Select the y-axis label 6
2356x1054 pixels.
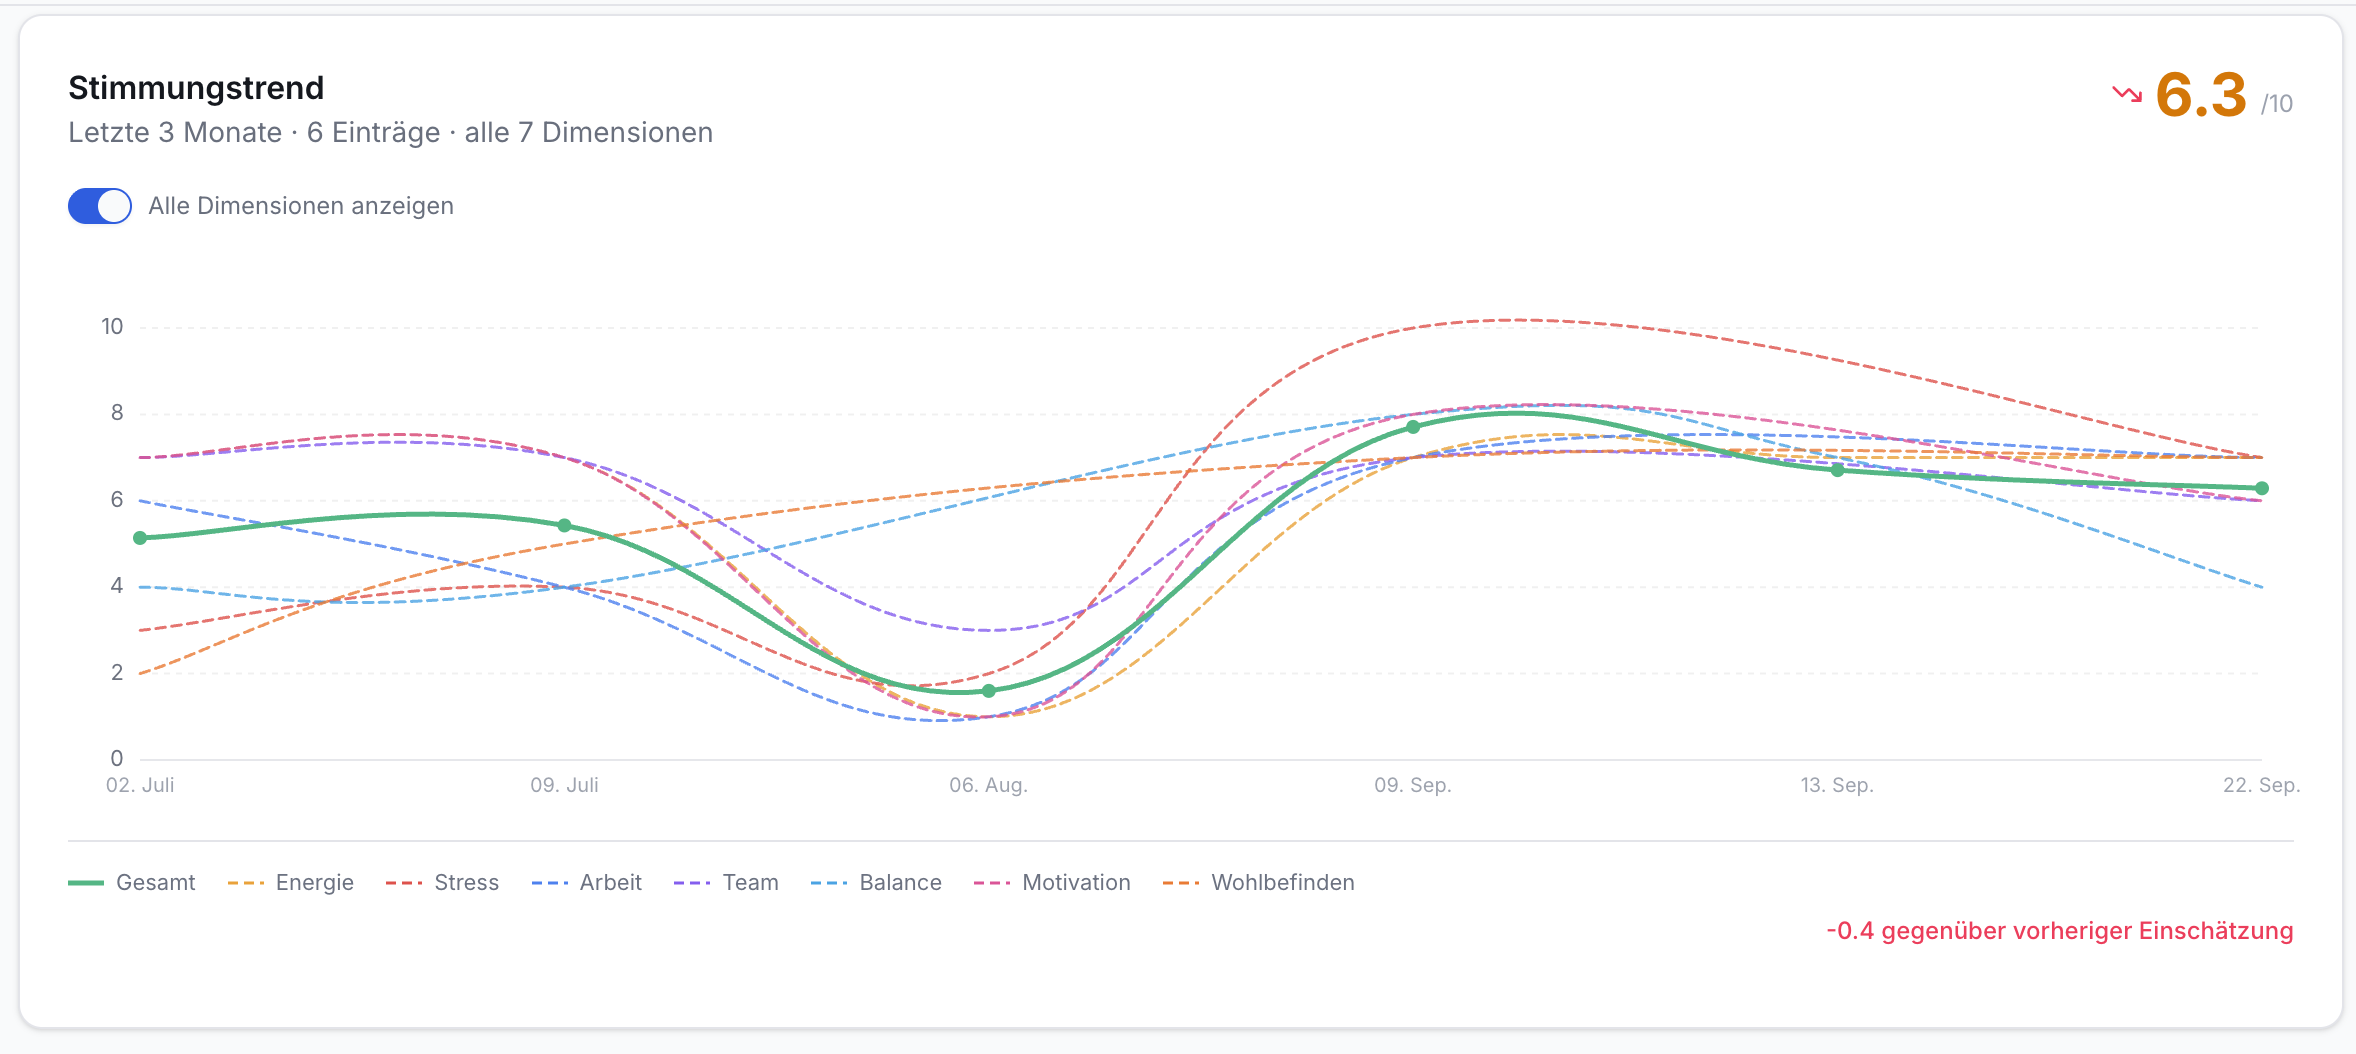pyautogui.click(x=117, y=500)
